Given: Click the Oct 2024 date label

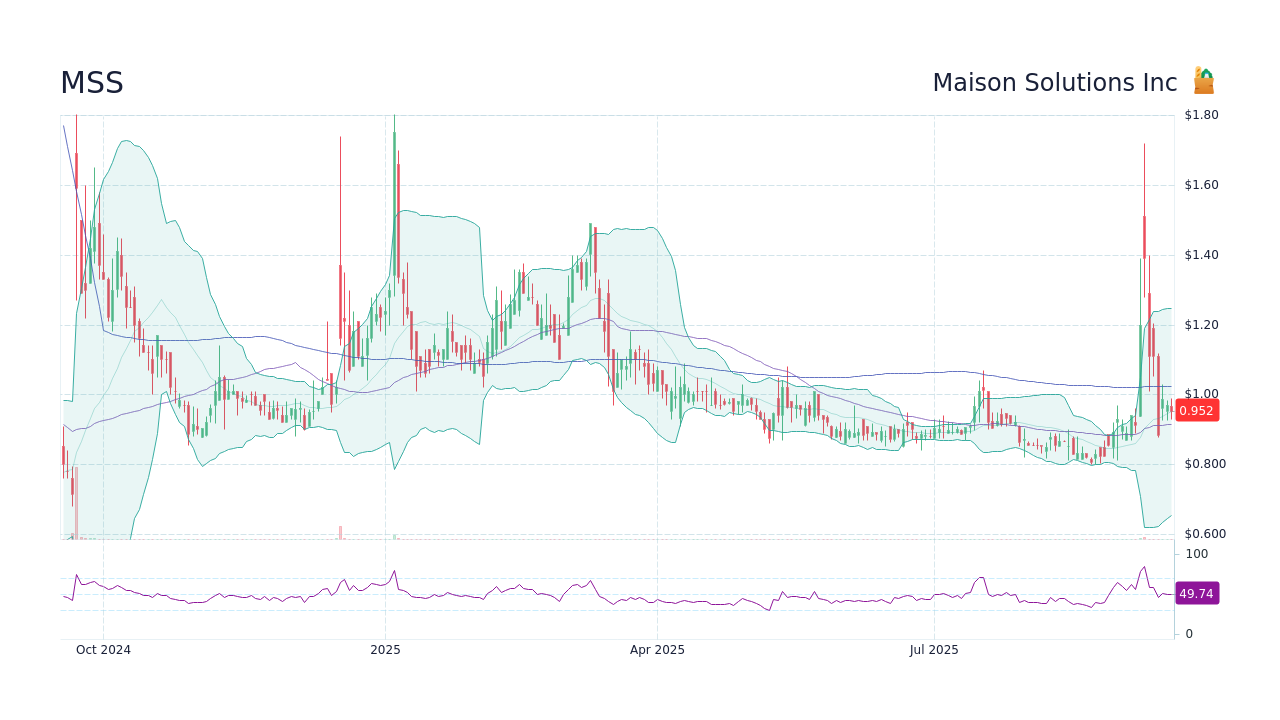Looking at the screenshot, I should [x=103, y=650].
